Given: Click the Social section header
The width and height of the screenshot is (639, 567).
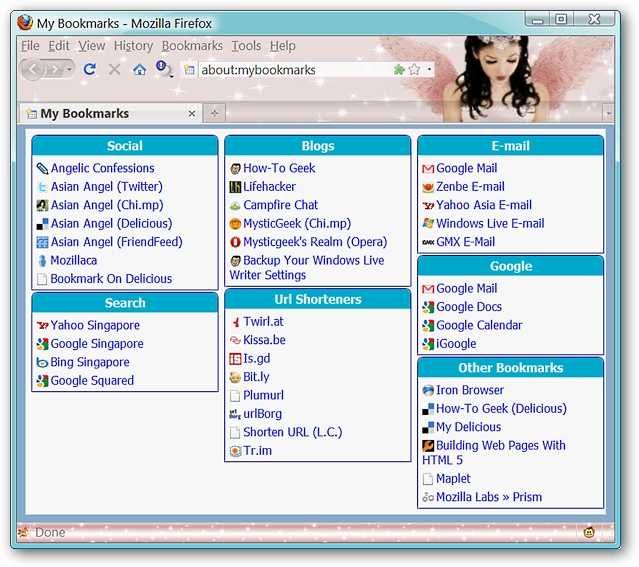Looking at the screenshot, I should pos(125,146).
